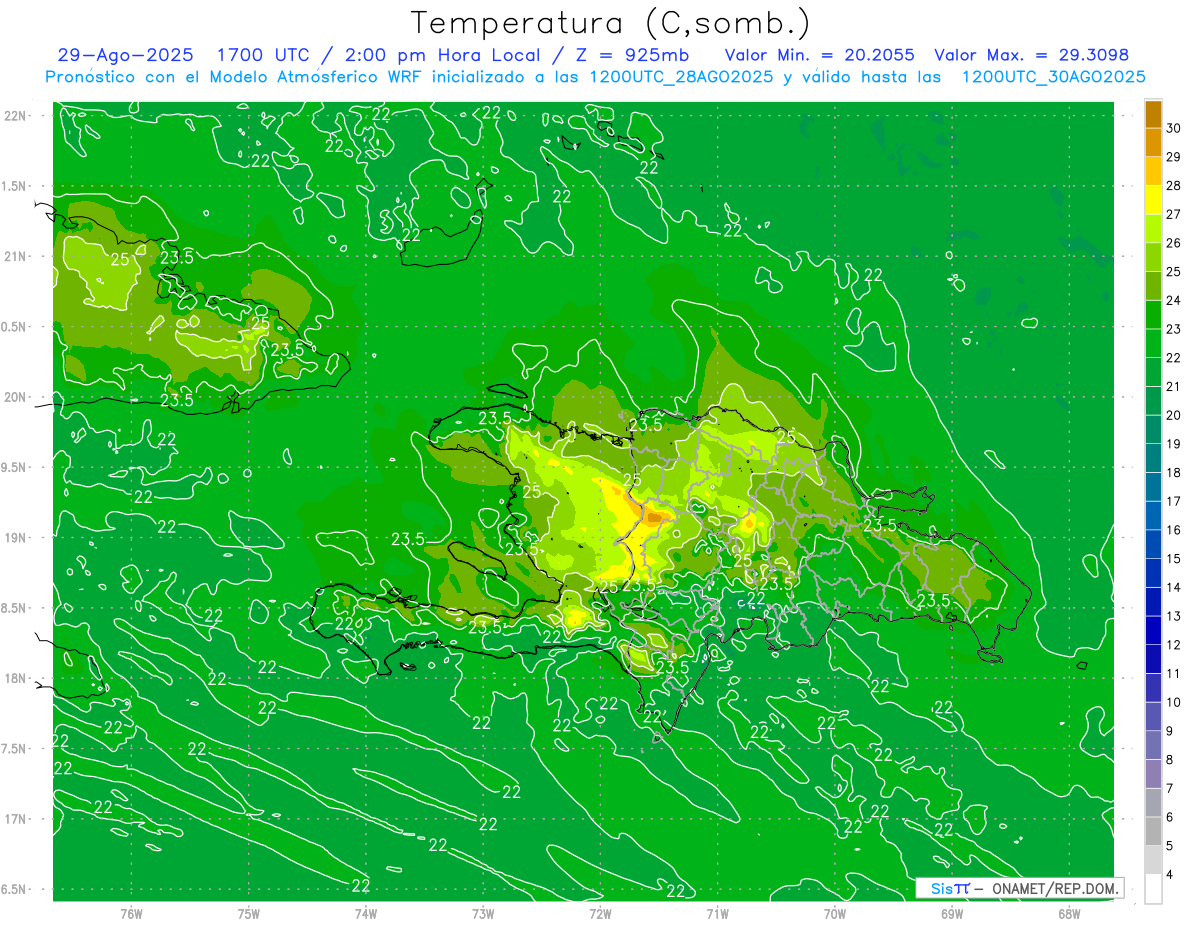Click the legend scale value "24"

(x=1173, y=301)
